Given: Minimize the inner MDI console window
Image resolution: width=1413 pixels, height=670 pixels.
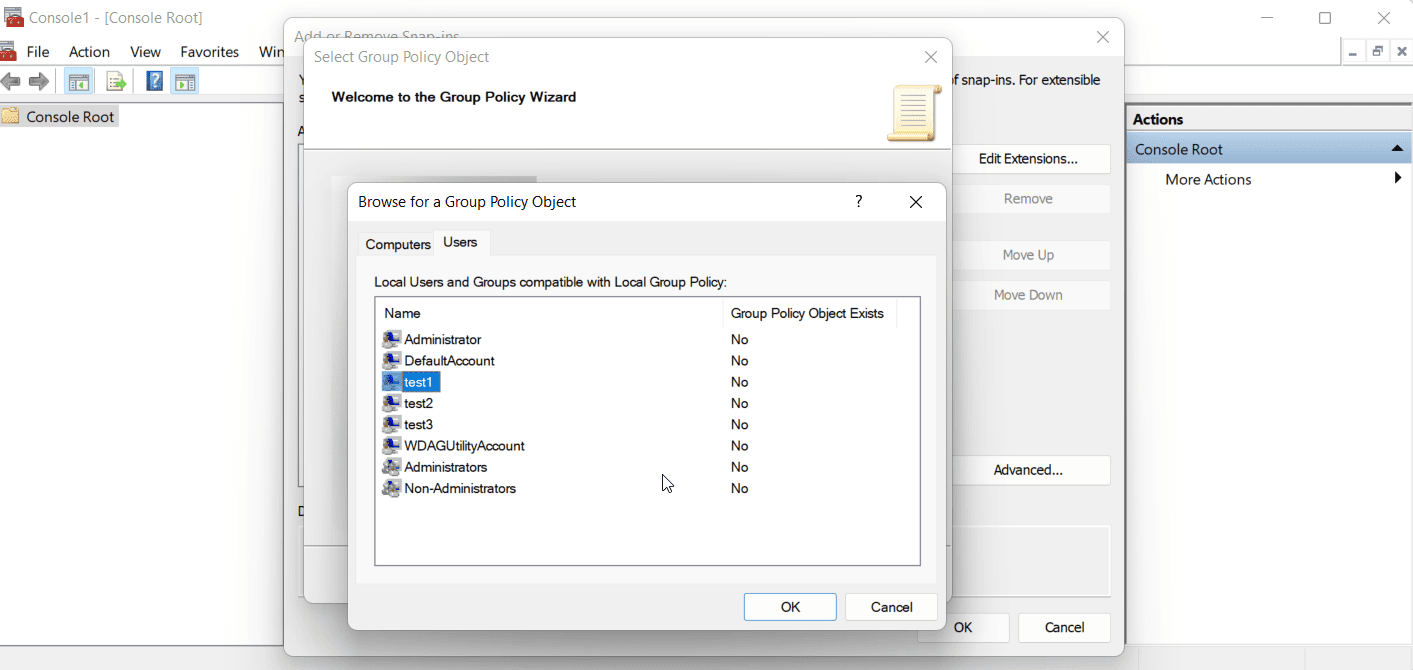Looking at the screenshot, I should (x=1353, y=52).
